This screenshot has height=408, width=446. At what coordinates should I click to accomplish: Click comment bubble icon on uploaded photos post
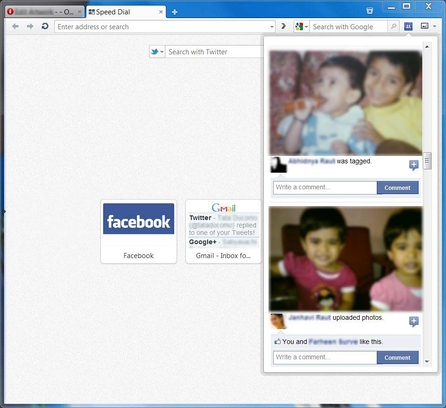pyautogui.click(x=414, y=321)
